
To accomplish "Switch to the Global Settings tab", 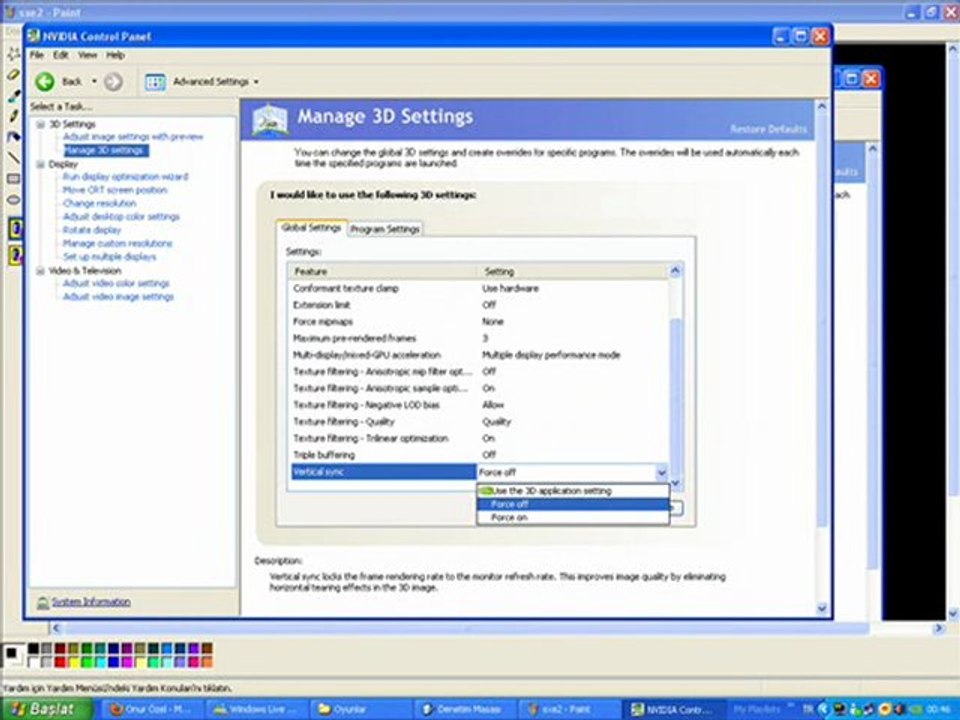I will 311,228.
